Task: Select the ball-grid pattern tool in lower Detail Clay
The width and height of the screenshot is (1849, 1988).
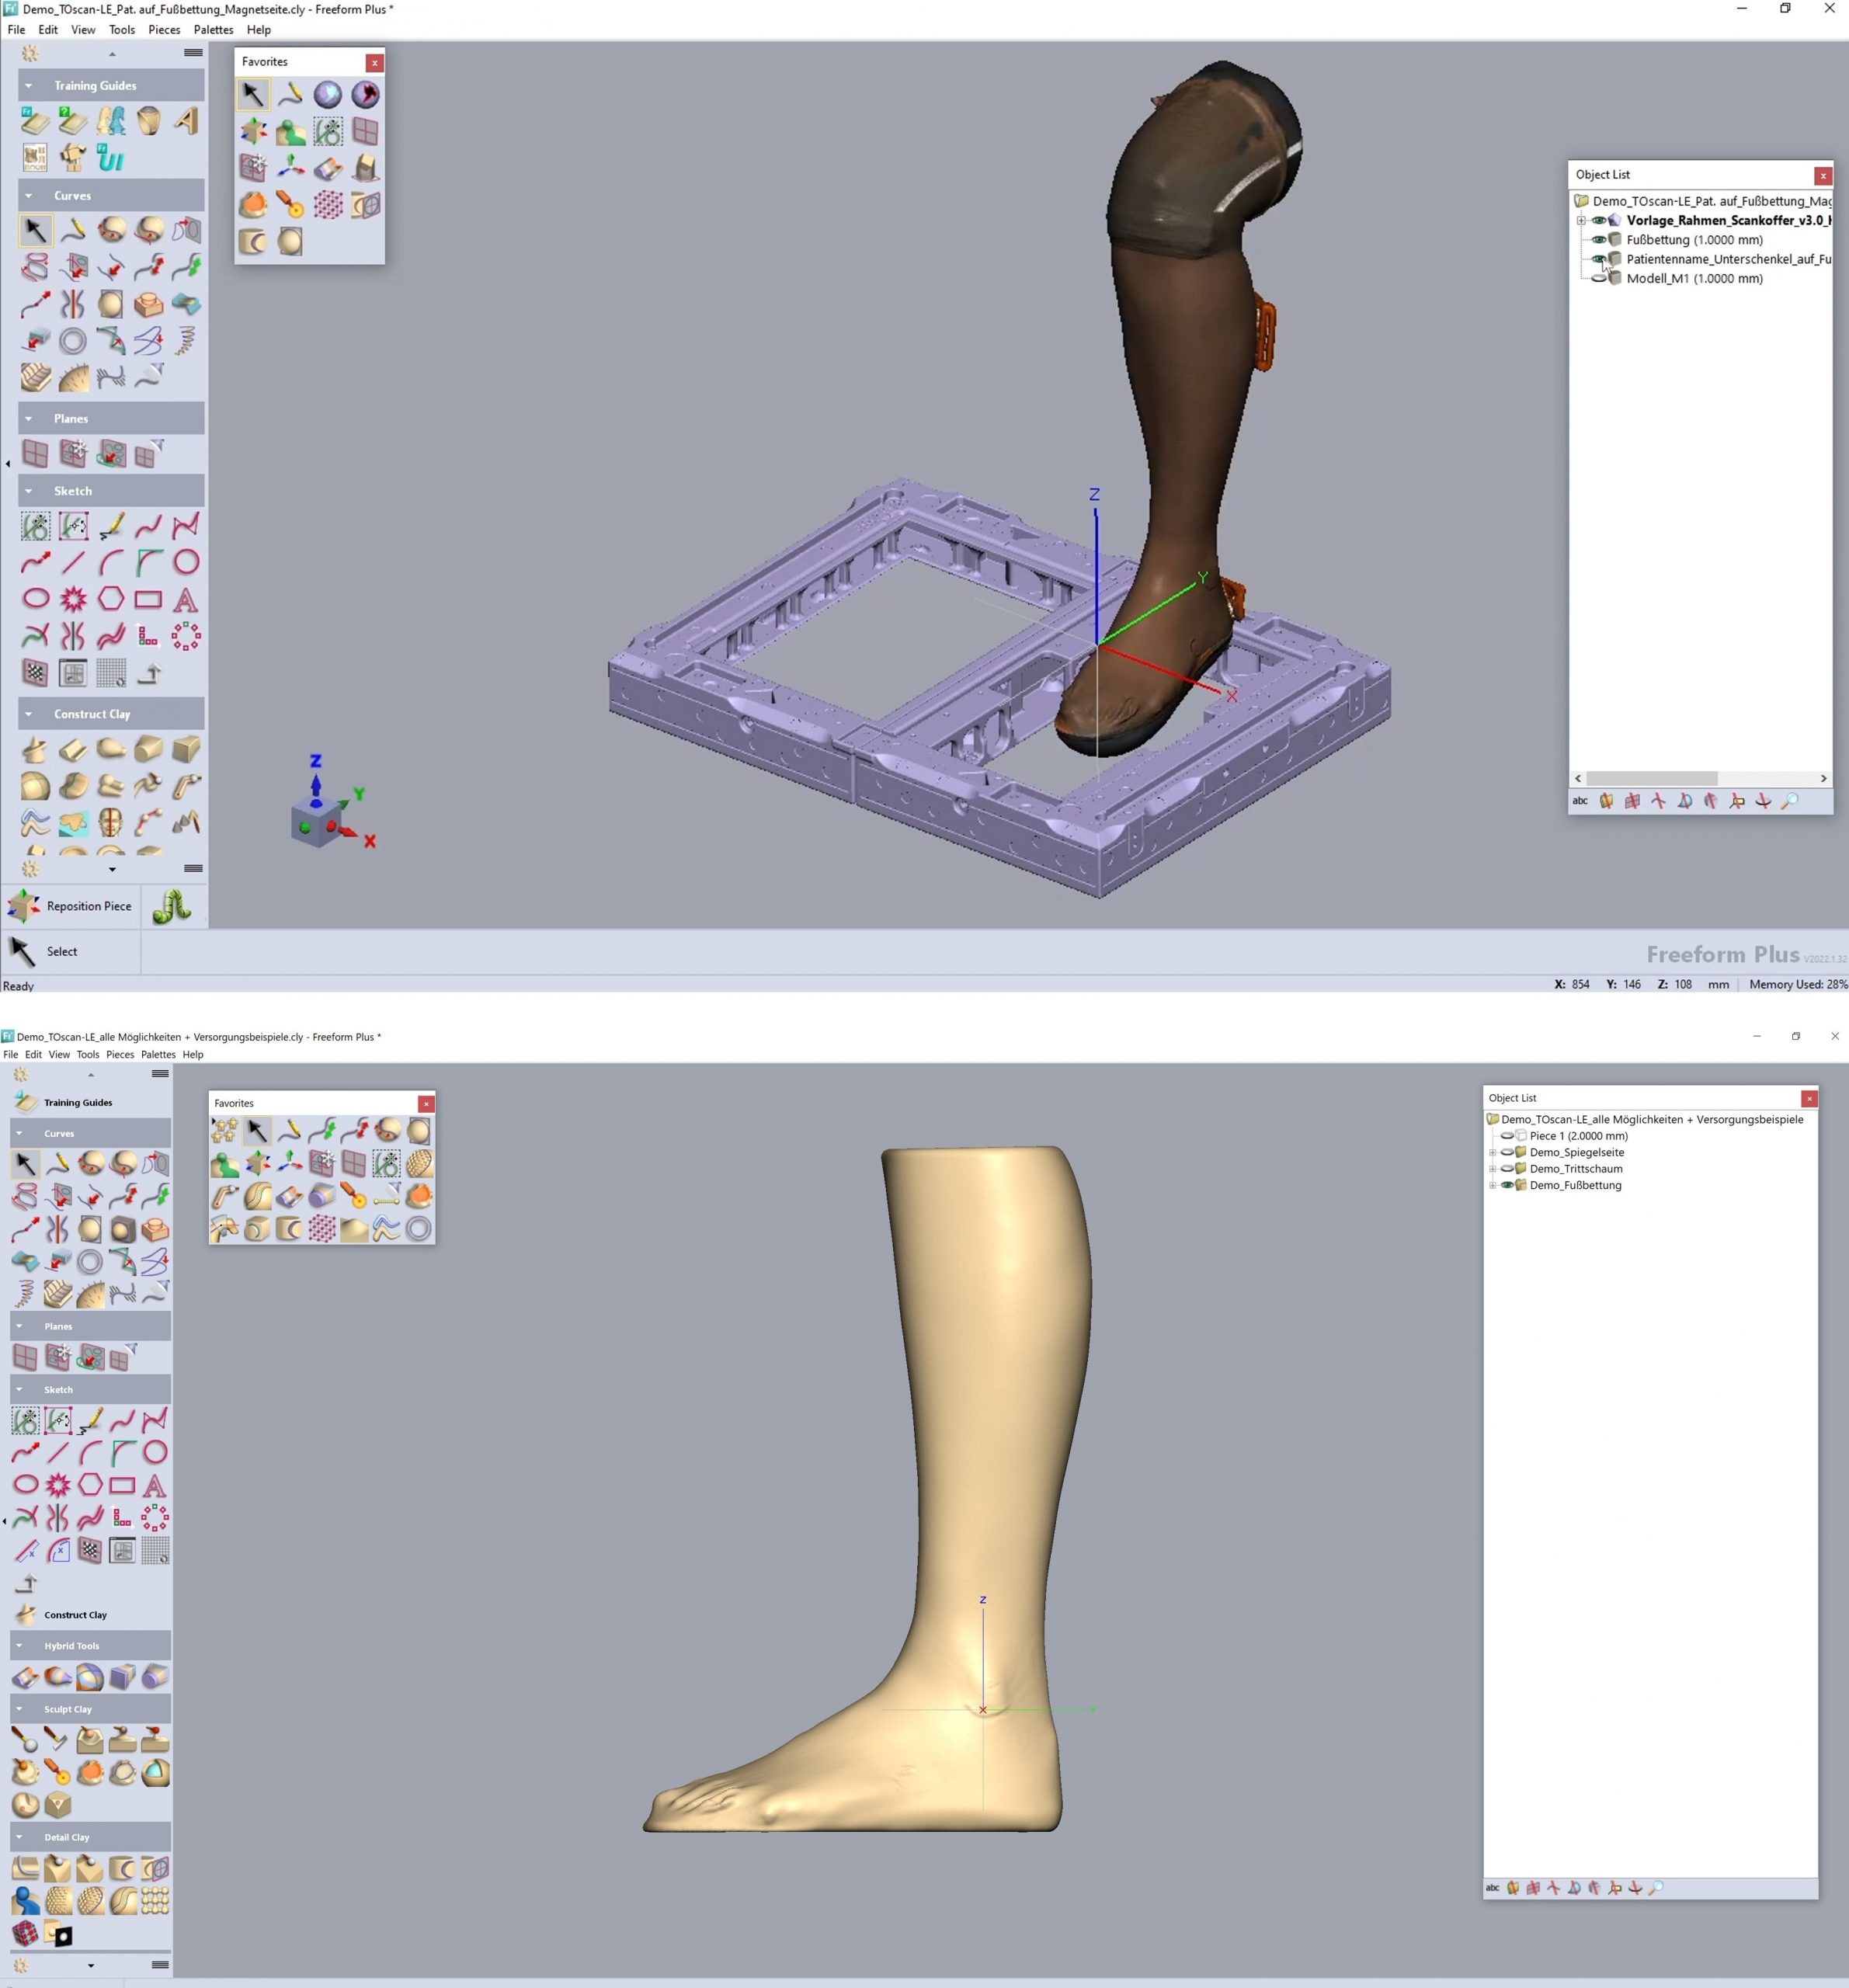Action: [155, 1901]
